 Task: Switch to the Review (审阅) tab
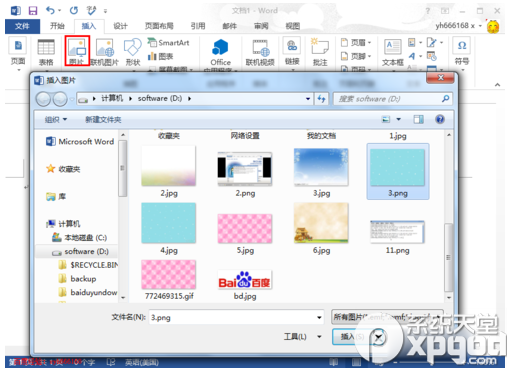261,26
